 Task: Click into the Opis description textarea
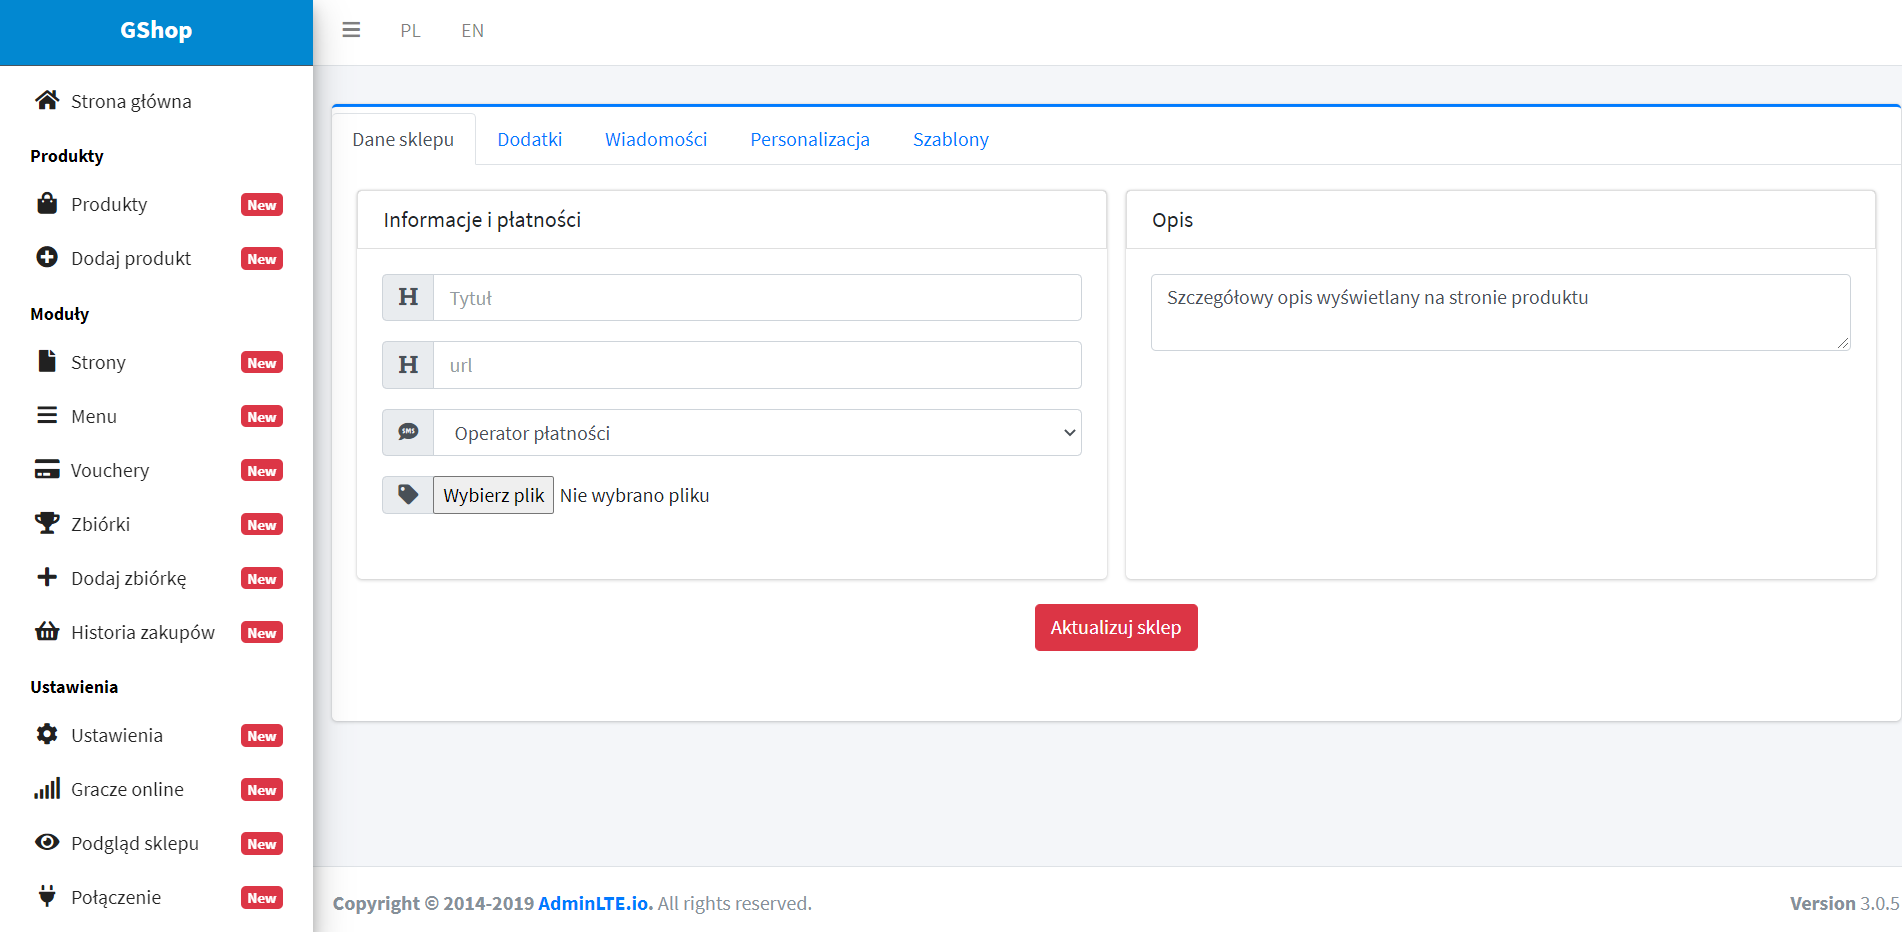1500,312
